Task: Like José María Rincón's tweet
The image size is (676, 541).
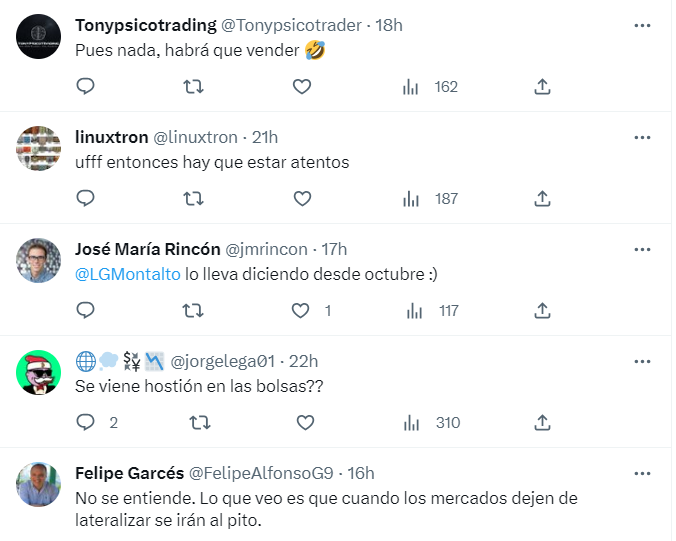Action: click(302, 311)
